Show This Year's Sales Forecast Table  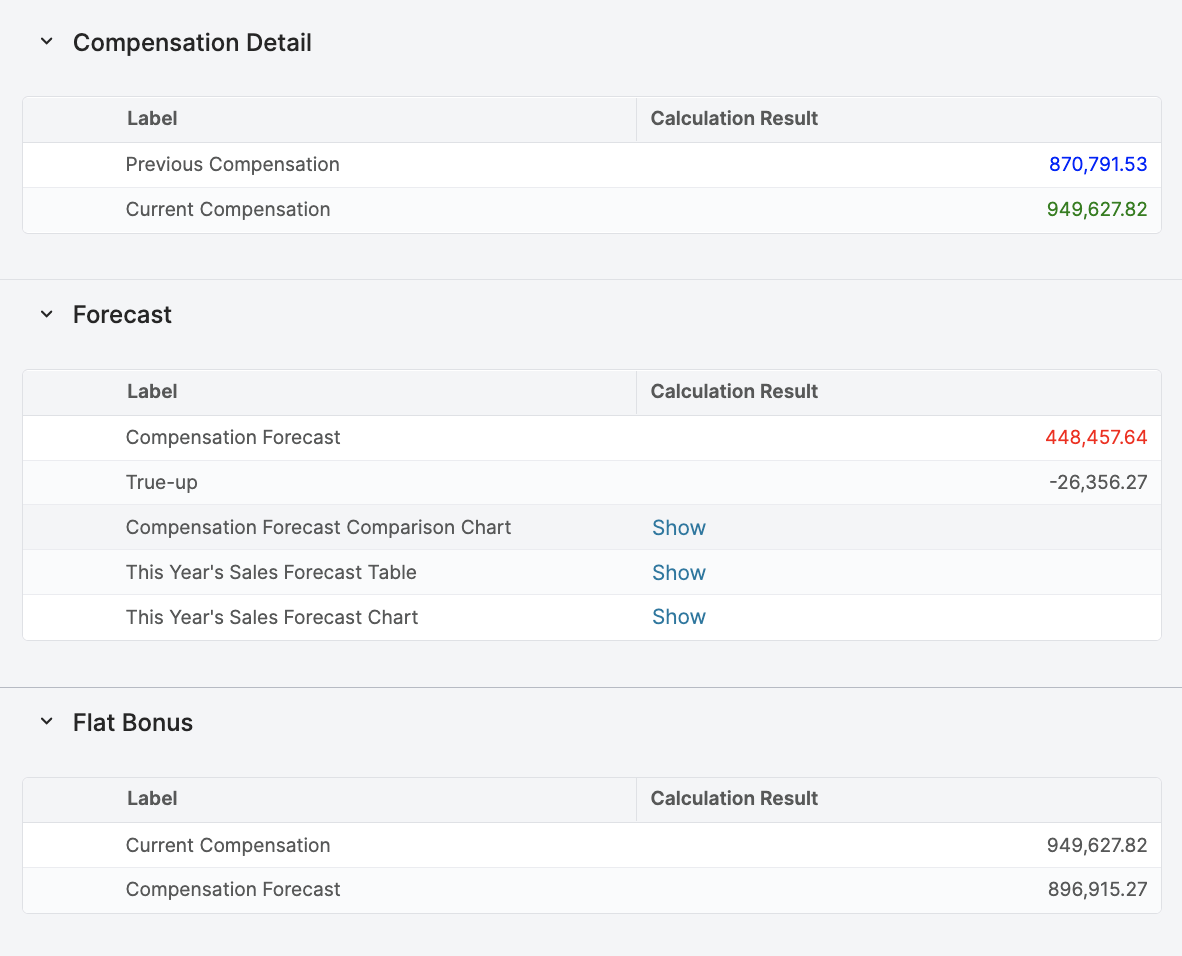tap(678, 572)
